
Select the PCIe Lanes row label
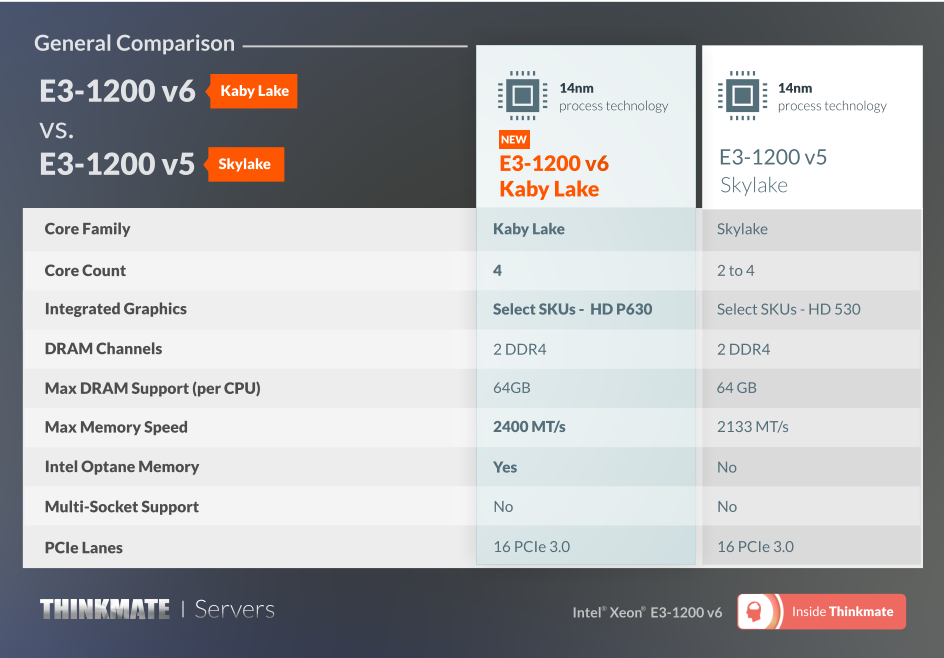pyautogui.click(x=84, y=548)
